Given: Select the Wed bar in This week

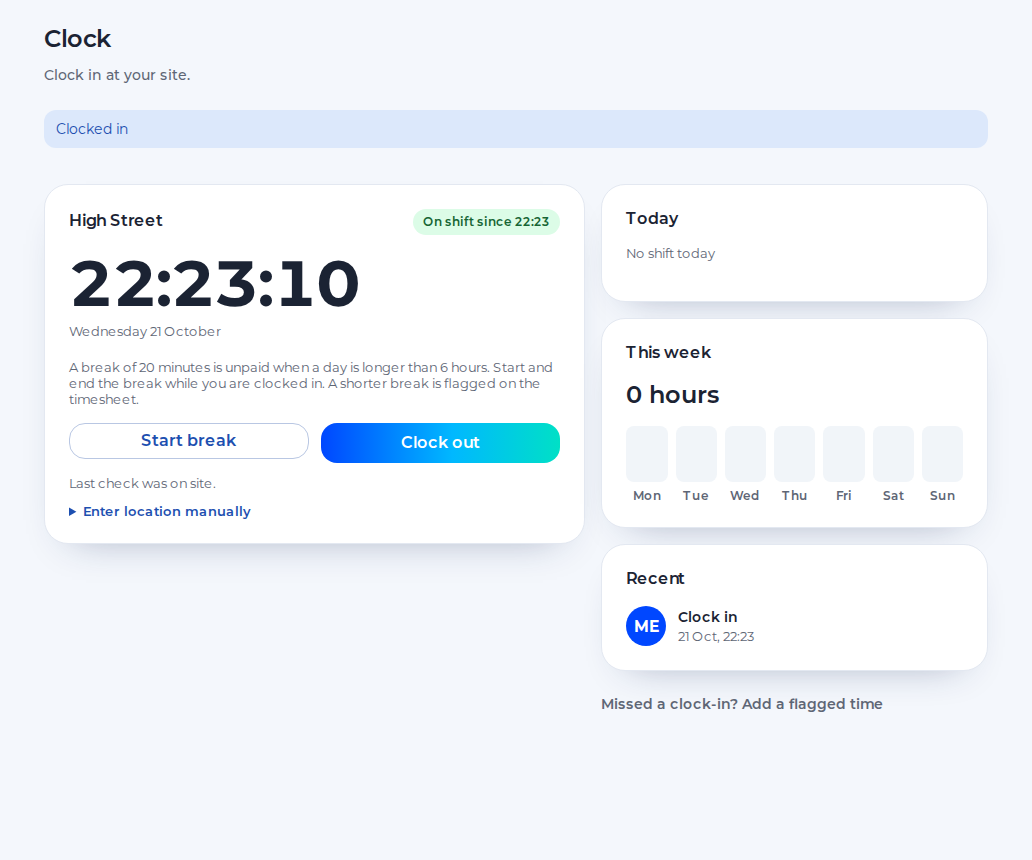Looking at the screenshot, I should (745, 454).
